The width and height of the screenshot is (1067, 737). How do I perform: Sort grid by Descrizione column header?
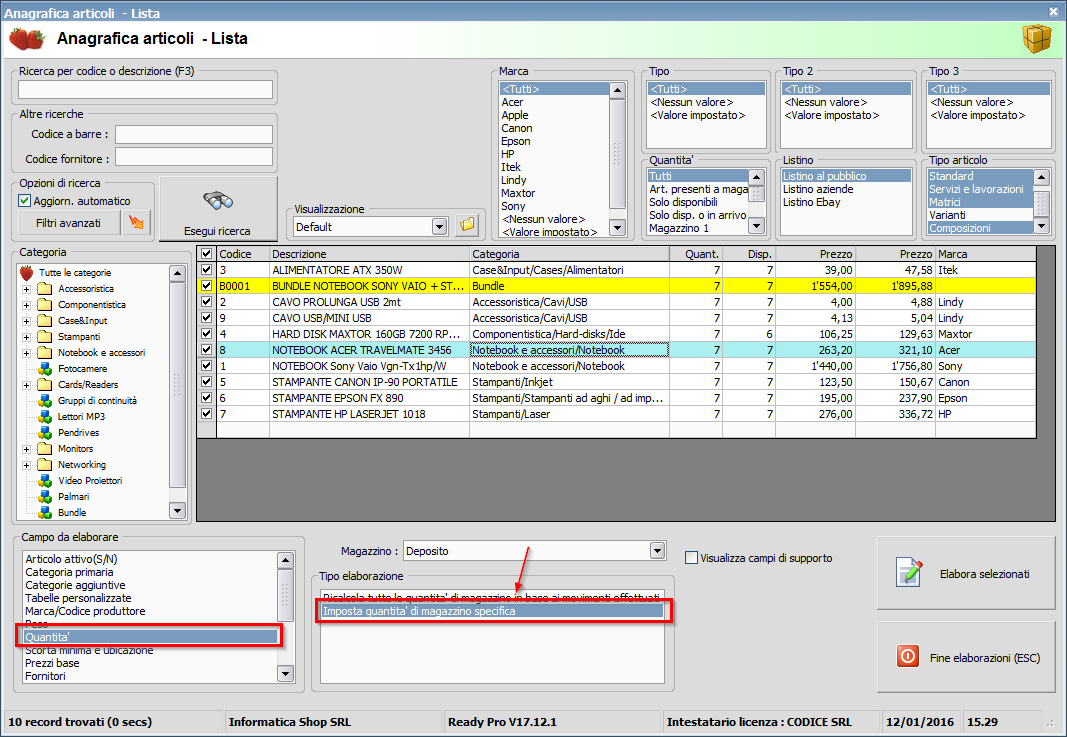pyautogui.click(x=370, y=254)
